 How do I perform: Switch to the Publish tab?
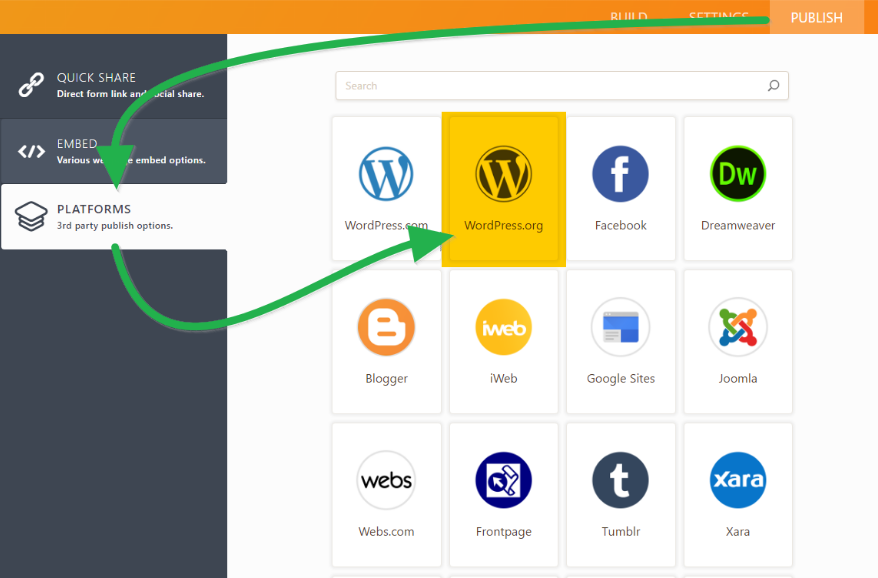(816, 18)
